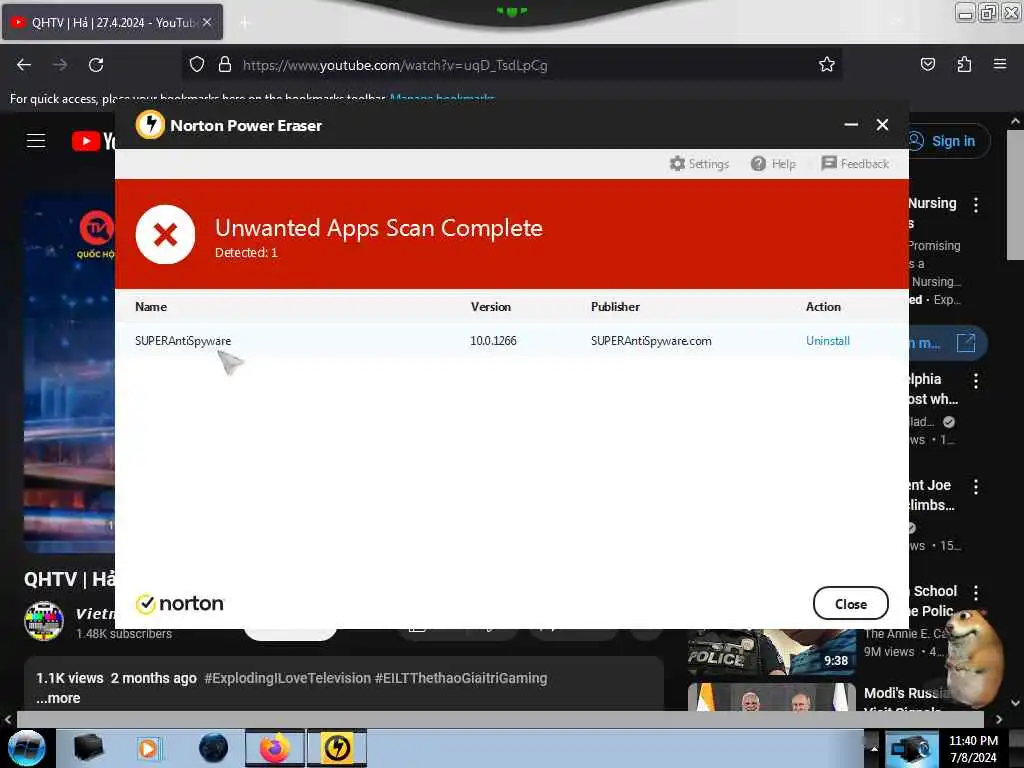Go back in Firefox
Image resolution: width=1024 pixels, height=768 pixels.
click(x=24, y=65)
